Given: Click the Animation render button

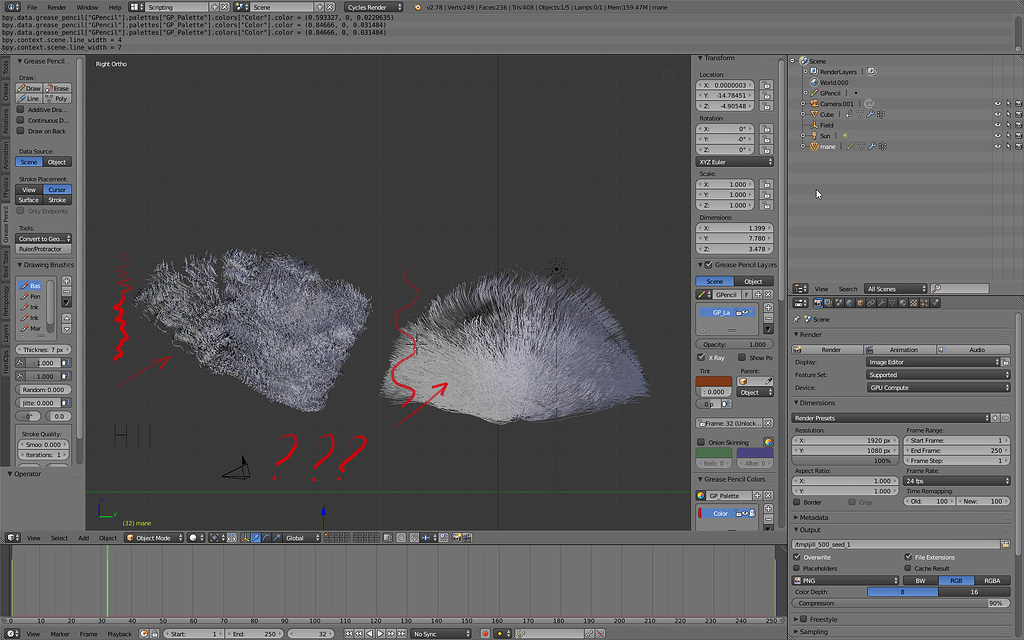Looking at the screenshot, I should coord(899,349).
